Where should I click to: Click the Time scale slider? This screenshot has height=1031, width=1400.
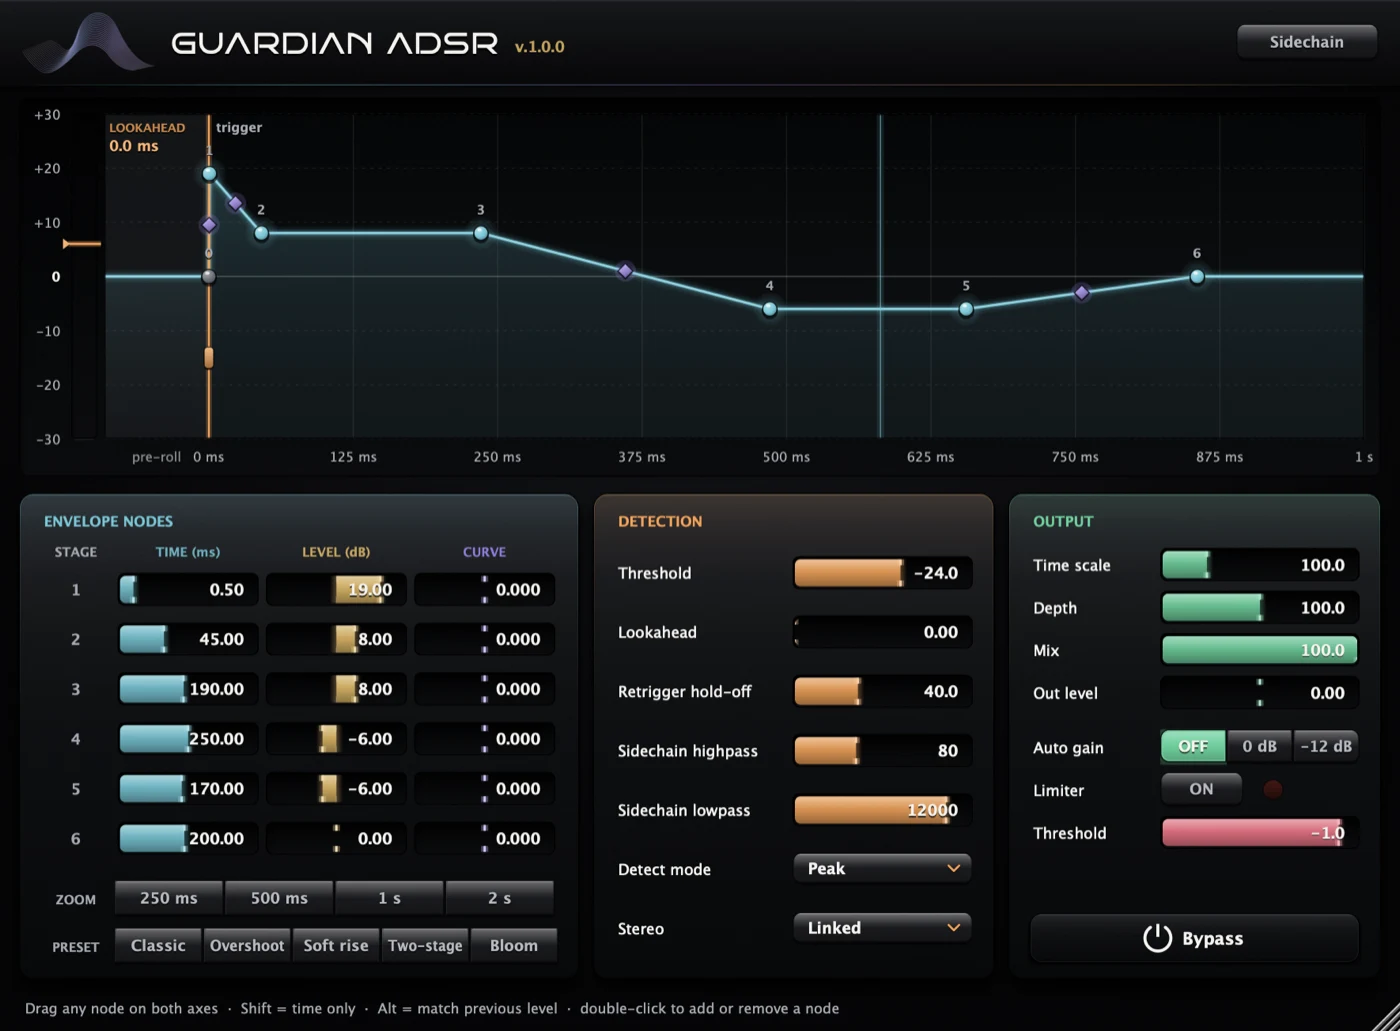coord(1259,565)
